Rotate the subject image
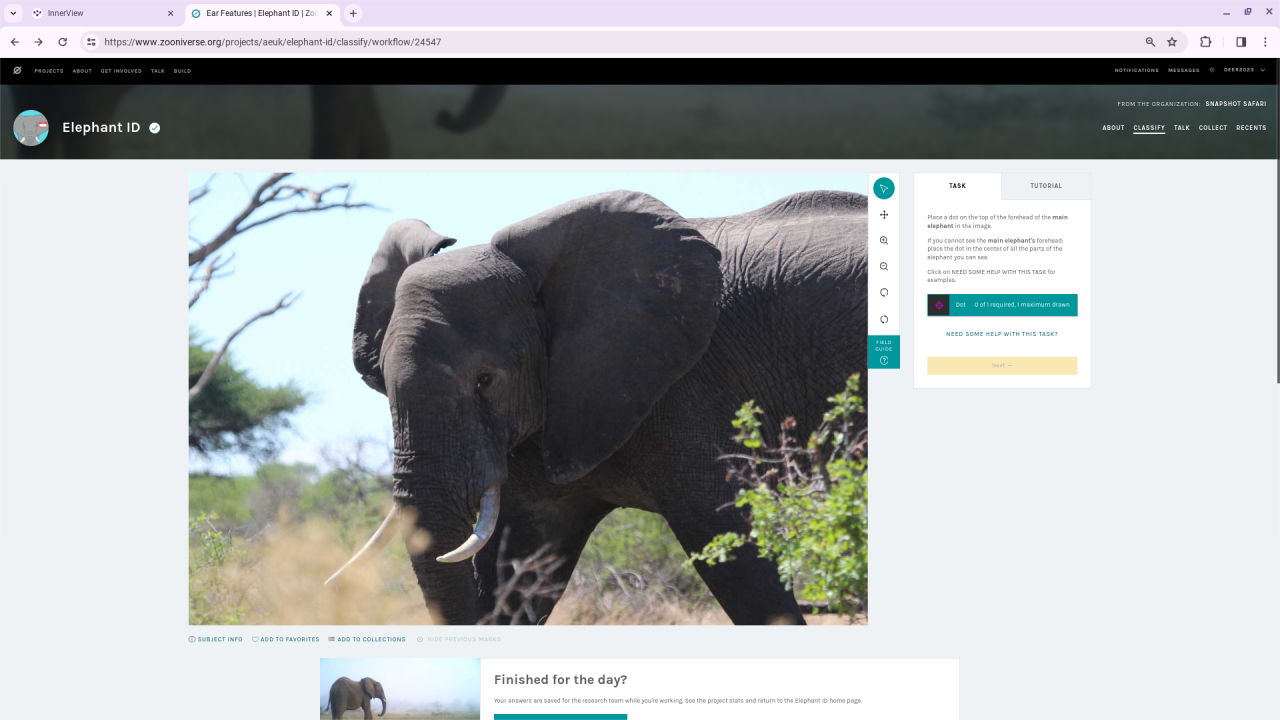 [884, 293]
